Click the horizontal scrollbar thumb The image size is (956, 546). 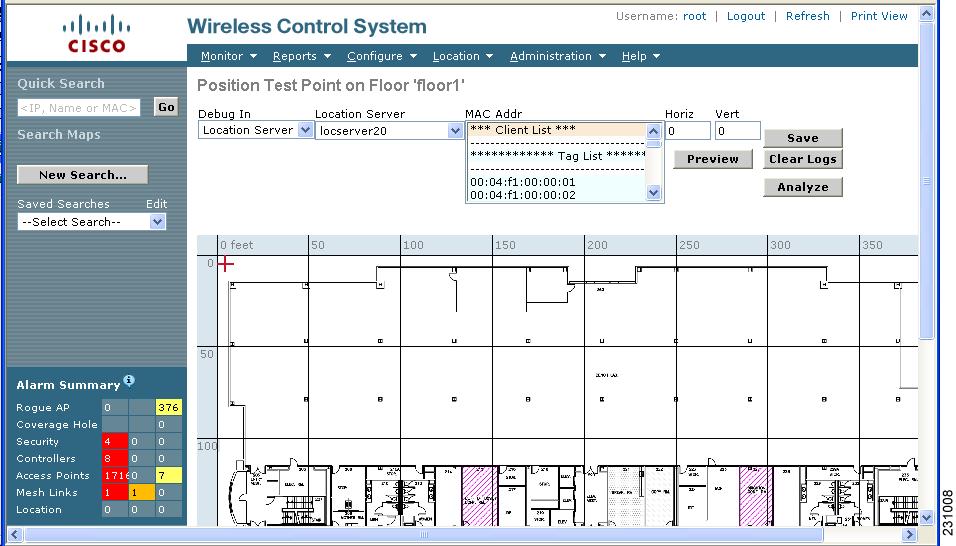tap(424, 535)
